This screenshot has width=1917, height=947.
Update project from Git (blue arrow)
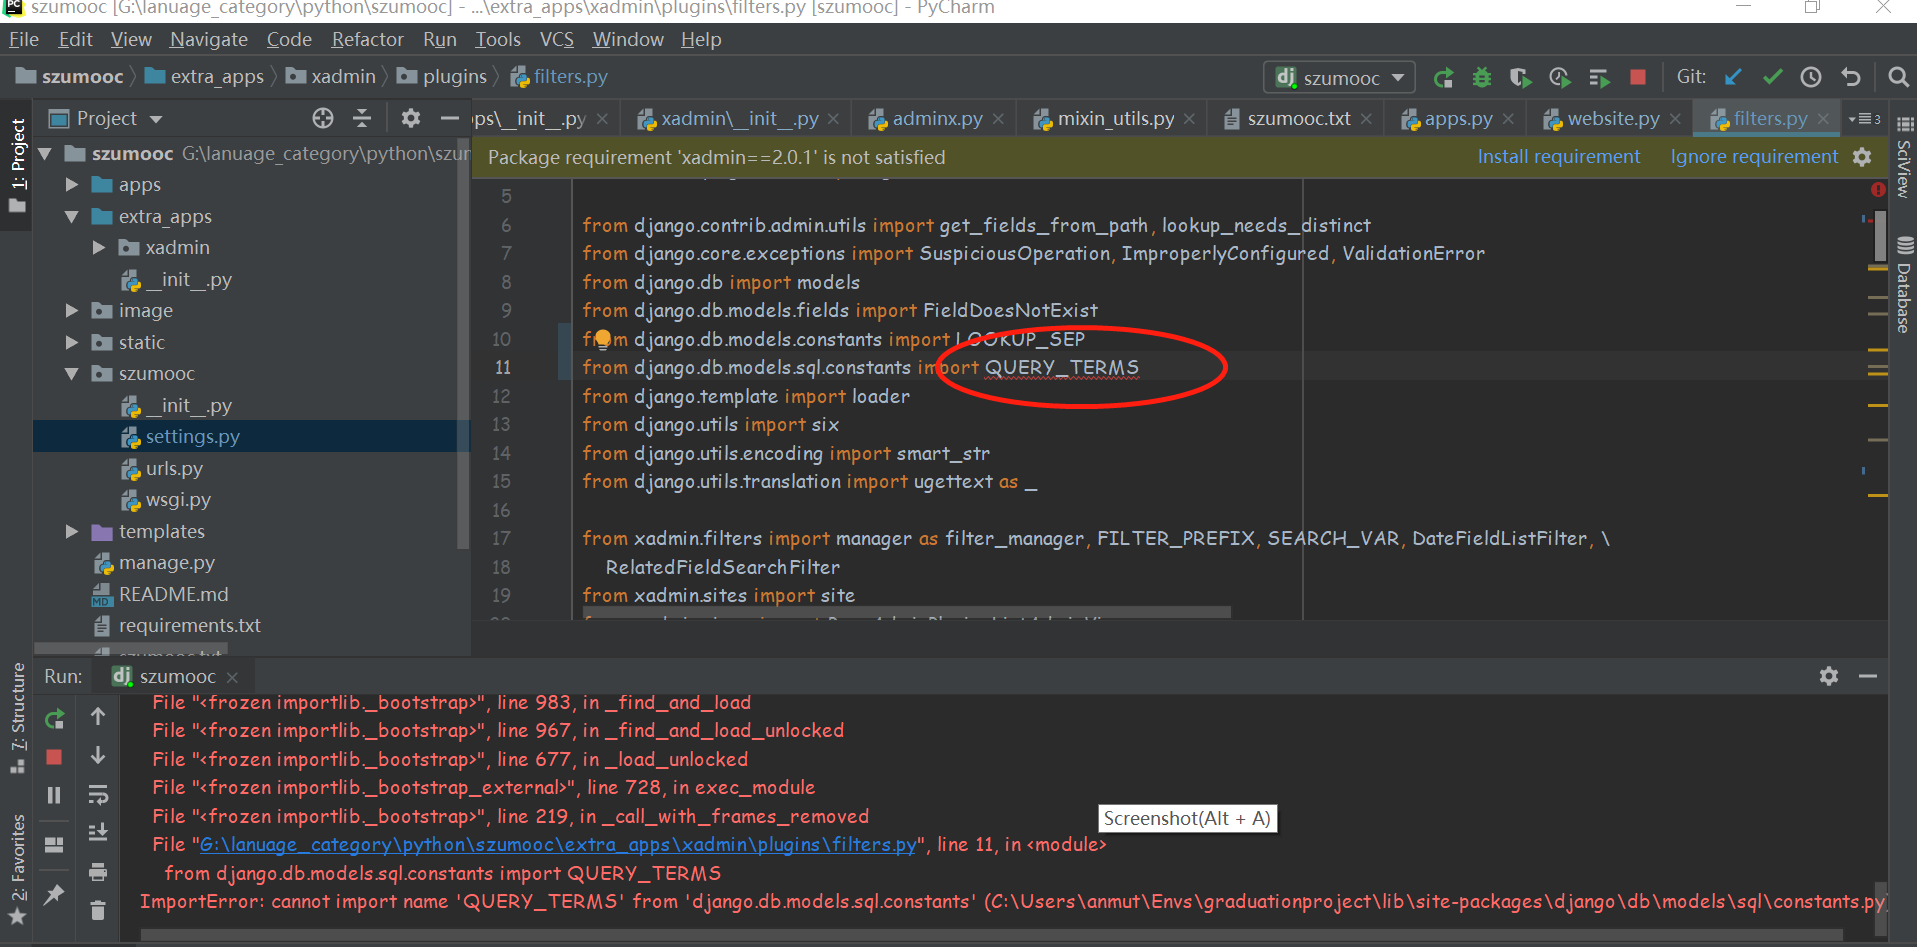coord(1733,77)
